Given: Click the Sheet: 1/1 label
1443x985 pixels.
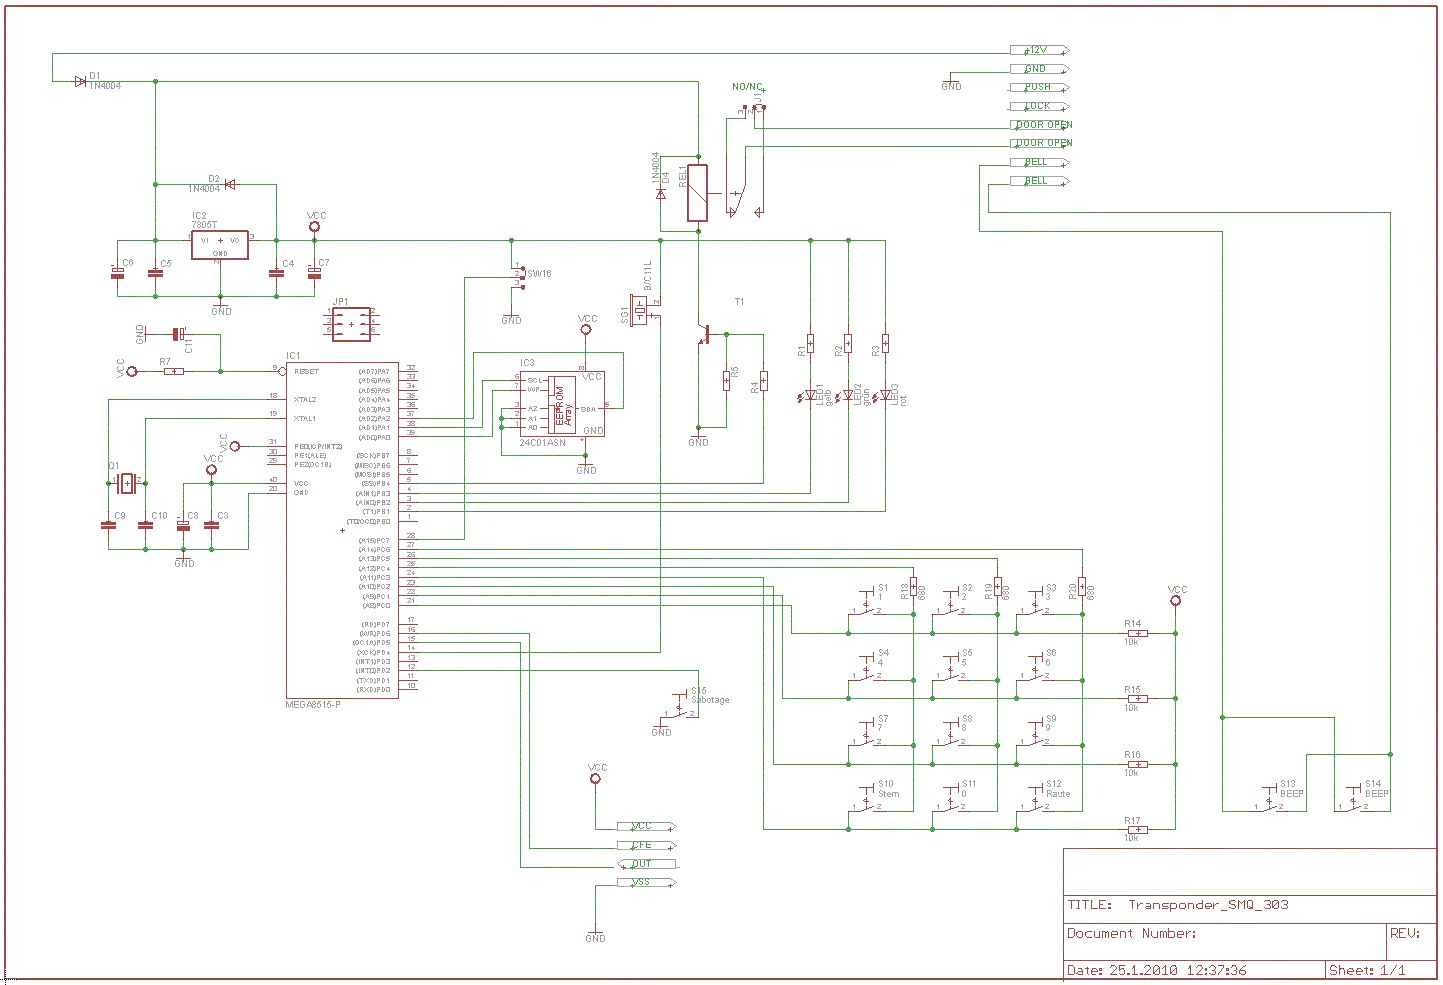Looking at the screenshot, I should point(1367,970).
